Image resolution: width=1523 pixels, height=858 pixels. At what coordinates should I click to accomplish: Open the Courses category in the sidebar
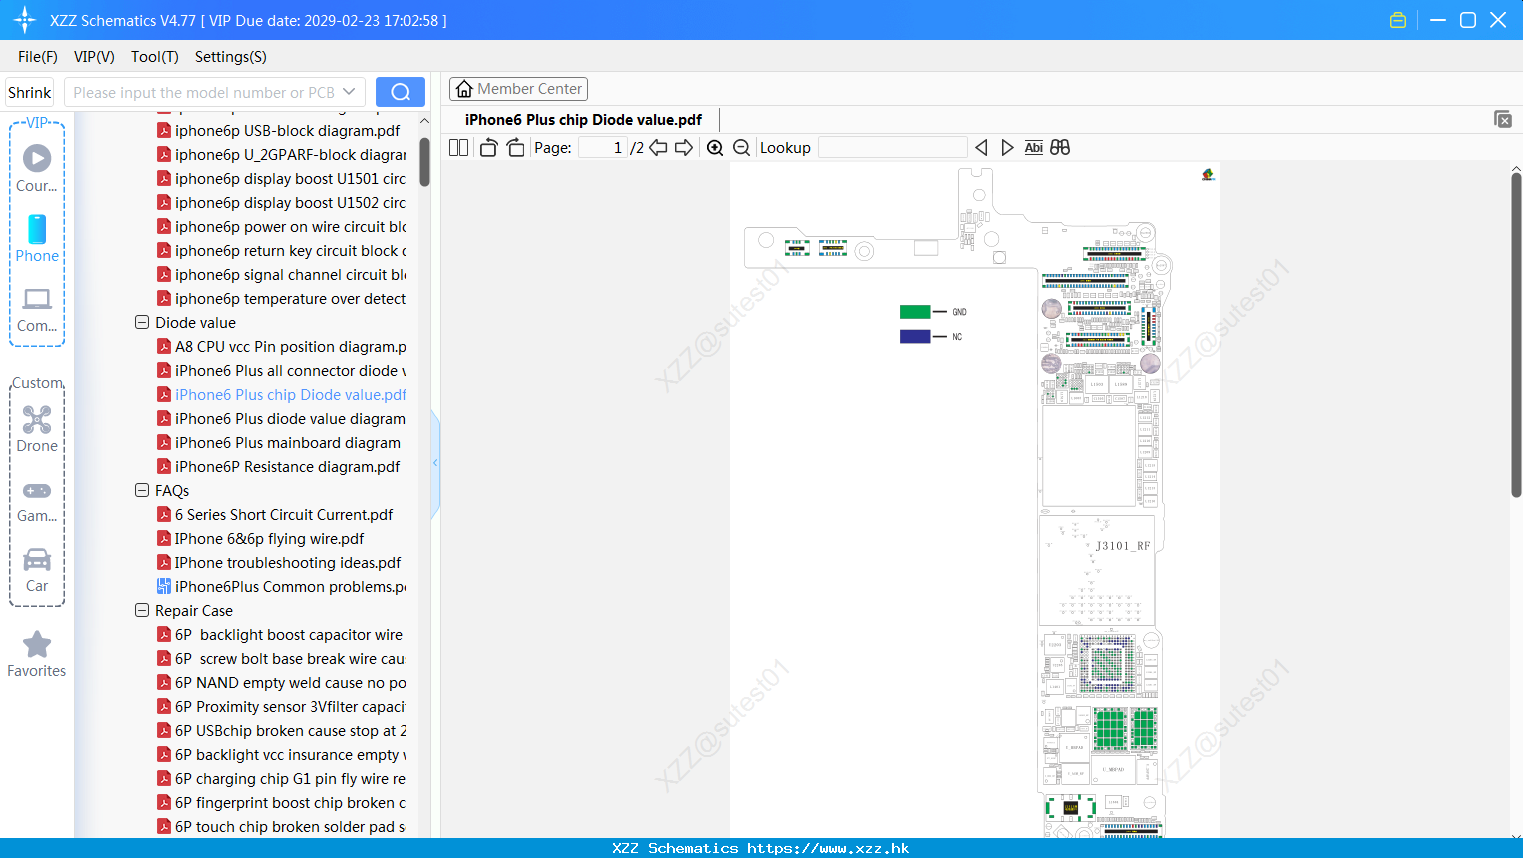coord(37,168)
